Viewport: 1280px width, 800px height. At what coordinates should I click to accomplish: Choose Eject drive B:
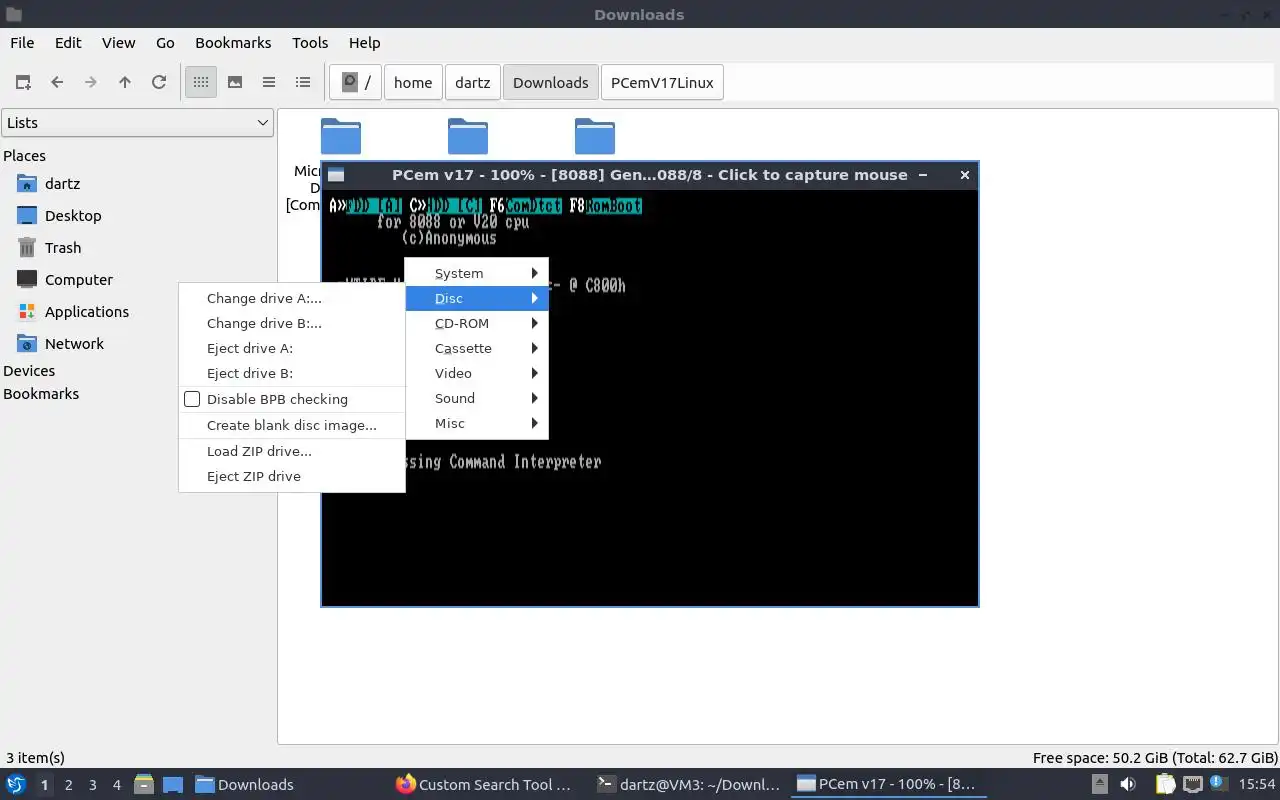click(x=292, y=373)
